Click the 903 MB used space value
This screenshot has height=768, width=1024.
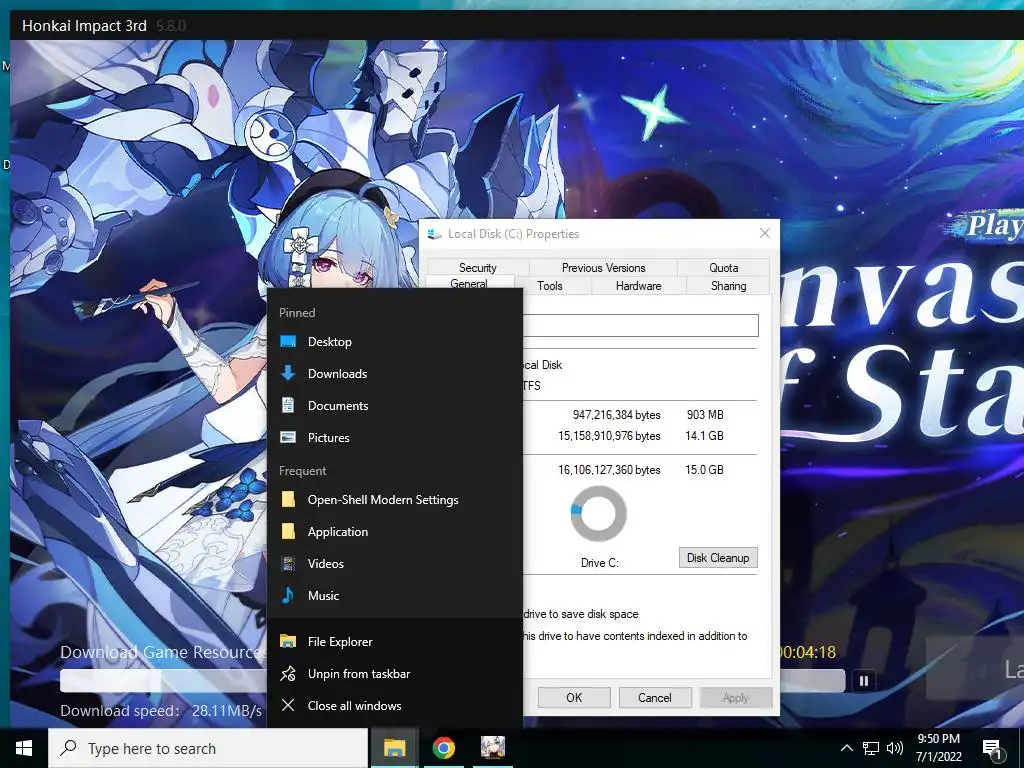click(705, 415)
